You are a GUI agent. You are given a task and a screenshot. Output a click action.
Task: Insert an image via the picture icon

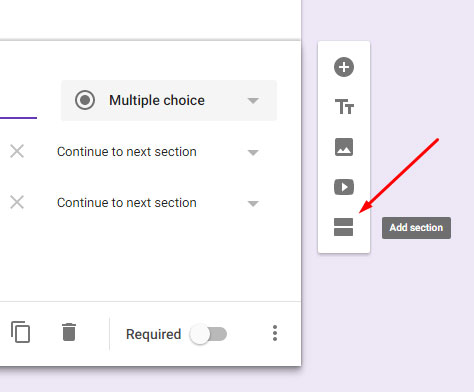344,147
